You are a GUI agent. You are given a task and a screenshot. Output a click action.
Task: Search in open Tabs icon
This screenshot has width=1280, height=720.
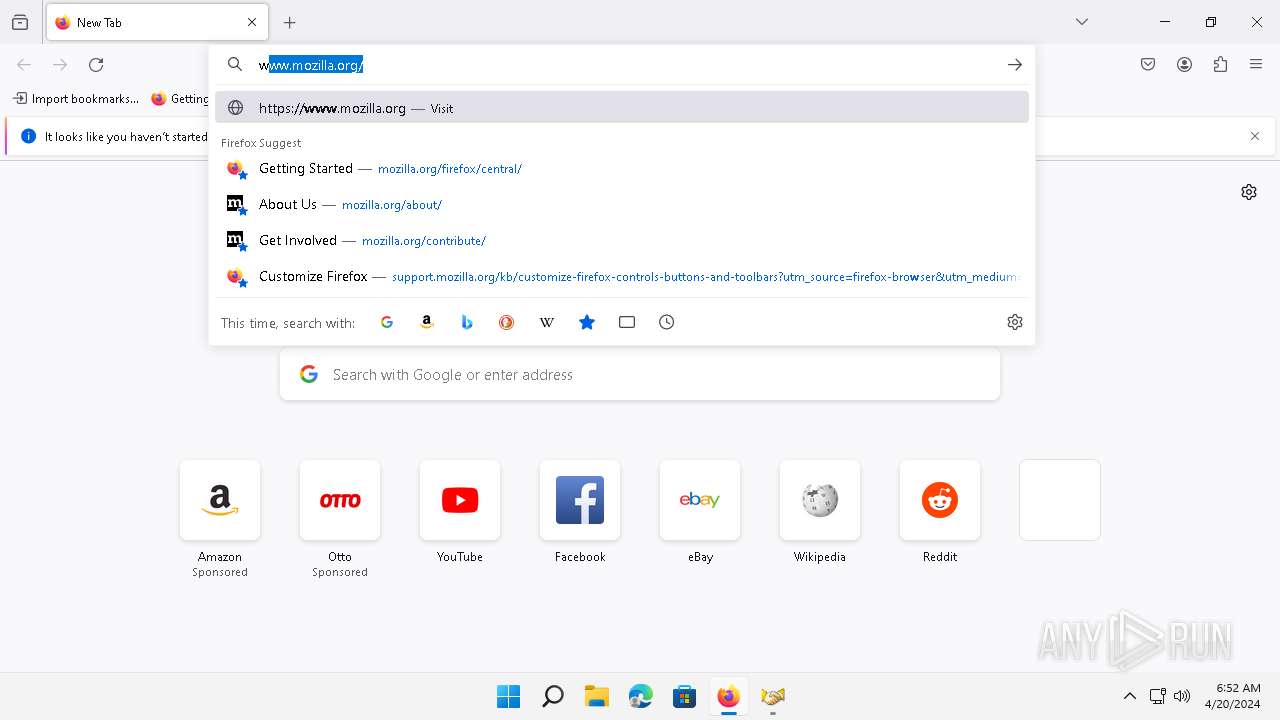(x=627, y=322)
